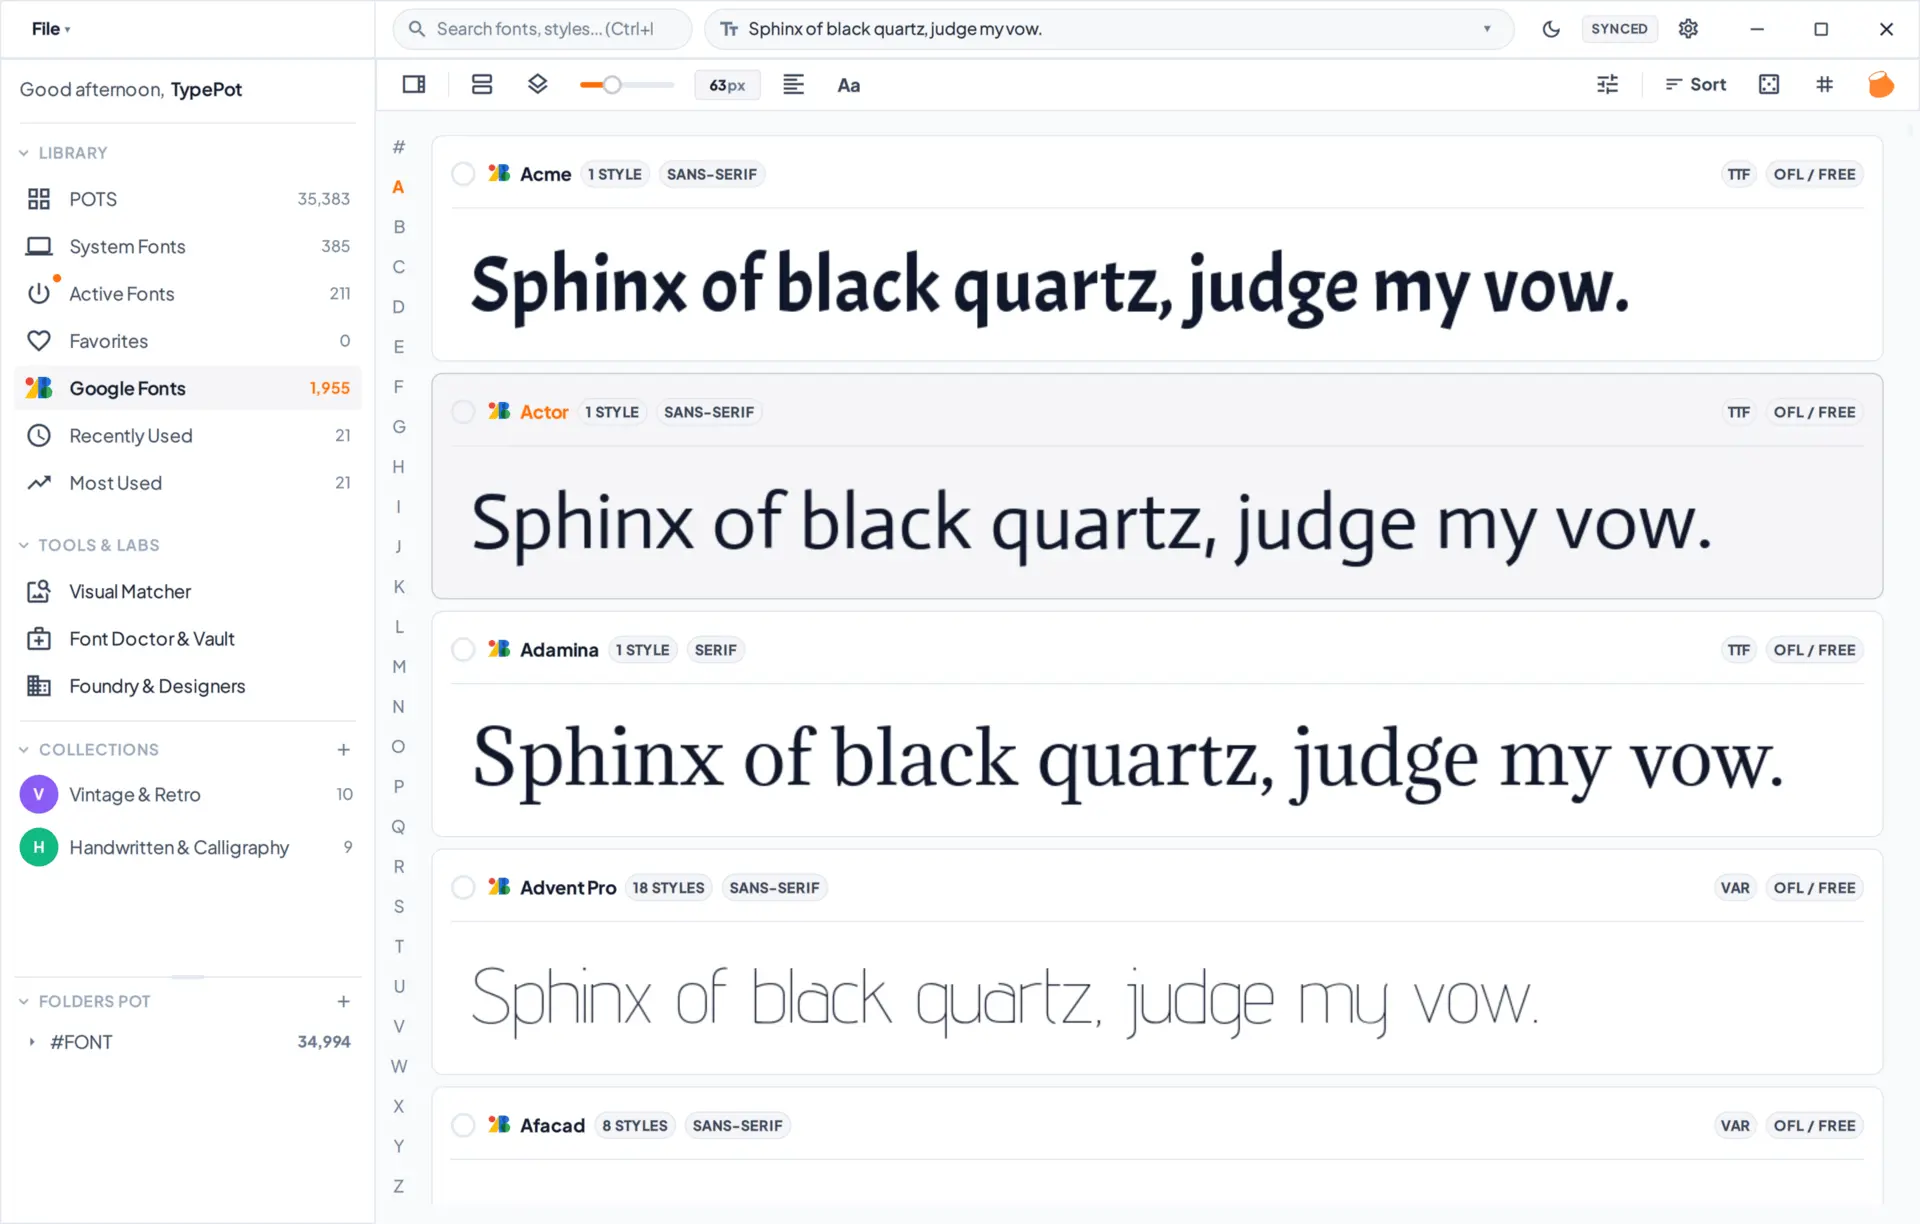The width and height of the screenshot is (1920, 1224).
Task: Open Handwritten & Calligraphy collection
Action: [188, 848]
